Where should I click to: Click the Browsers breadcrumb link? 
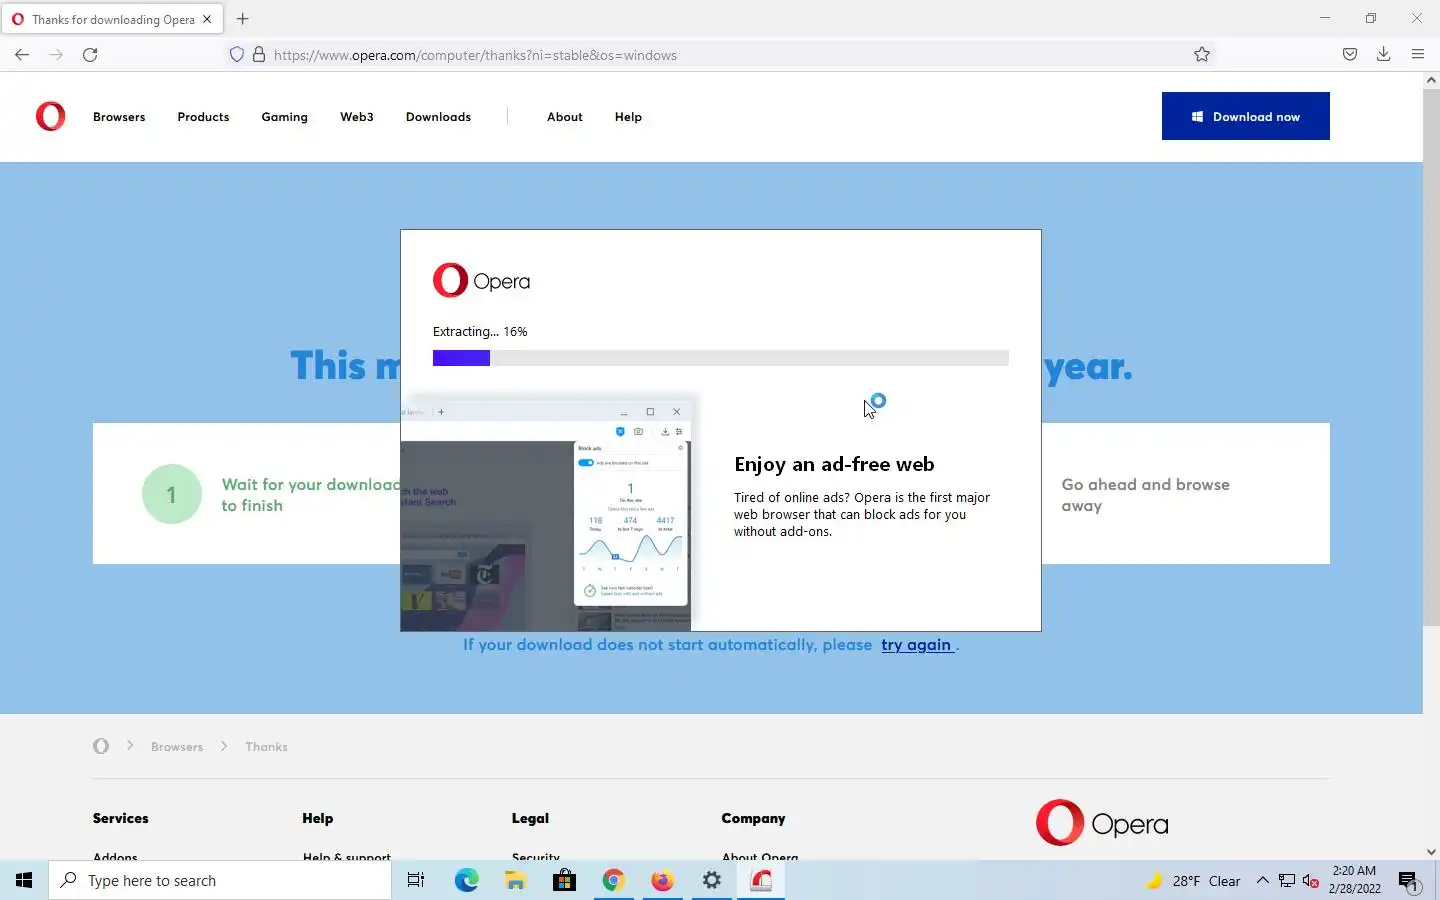pos(177,747)
